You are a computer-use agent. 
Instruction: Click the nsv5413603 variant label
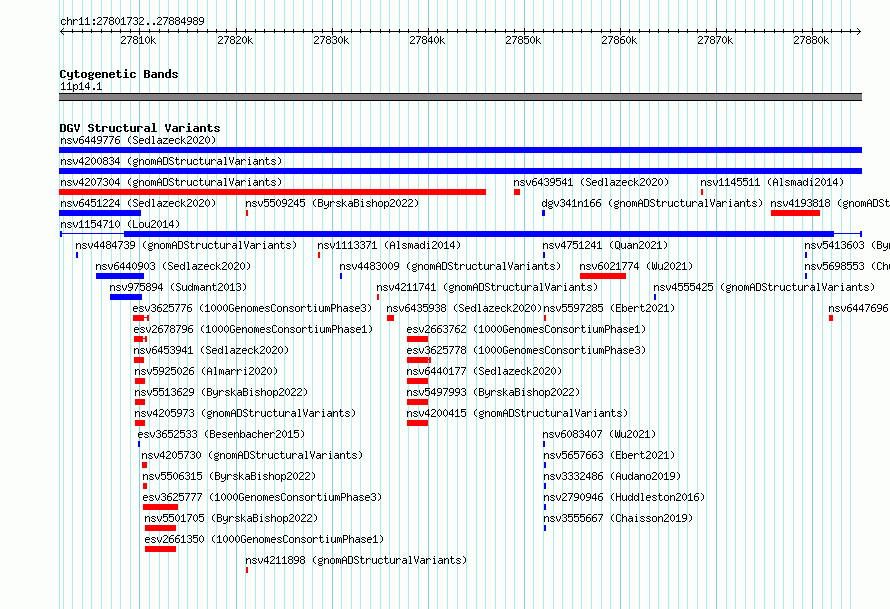847,245
